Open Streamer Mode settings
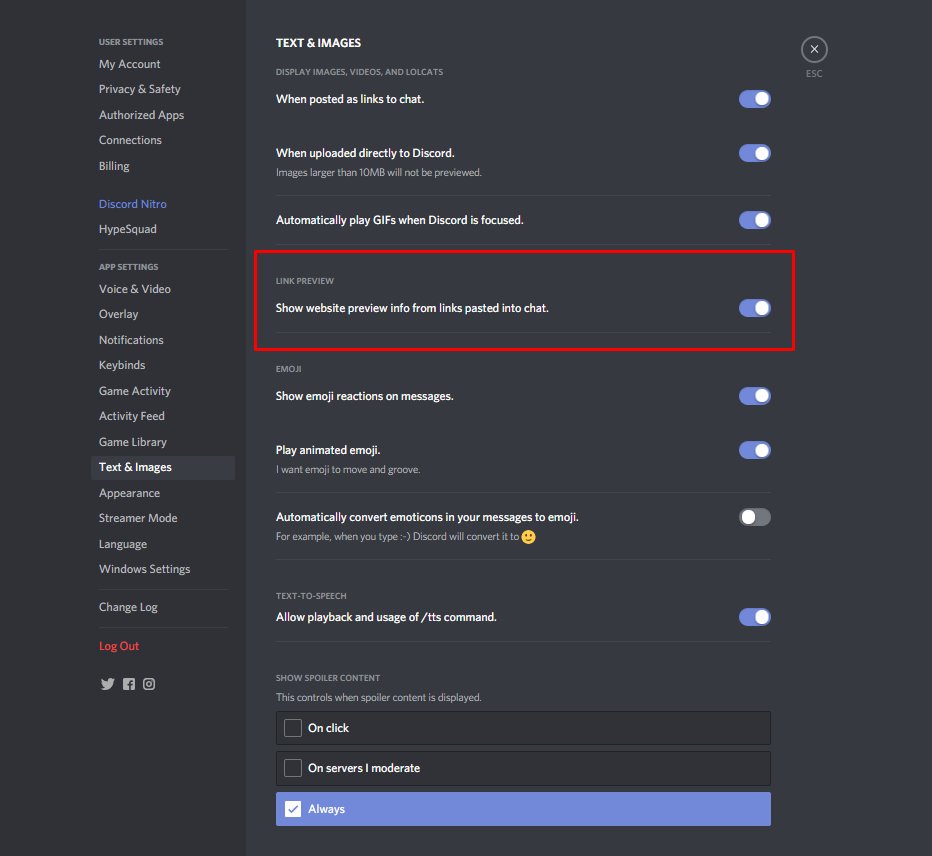This screenshot has width=932, height=856. [138, 518]
